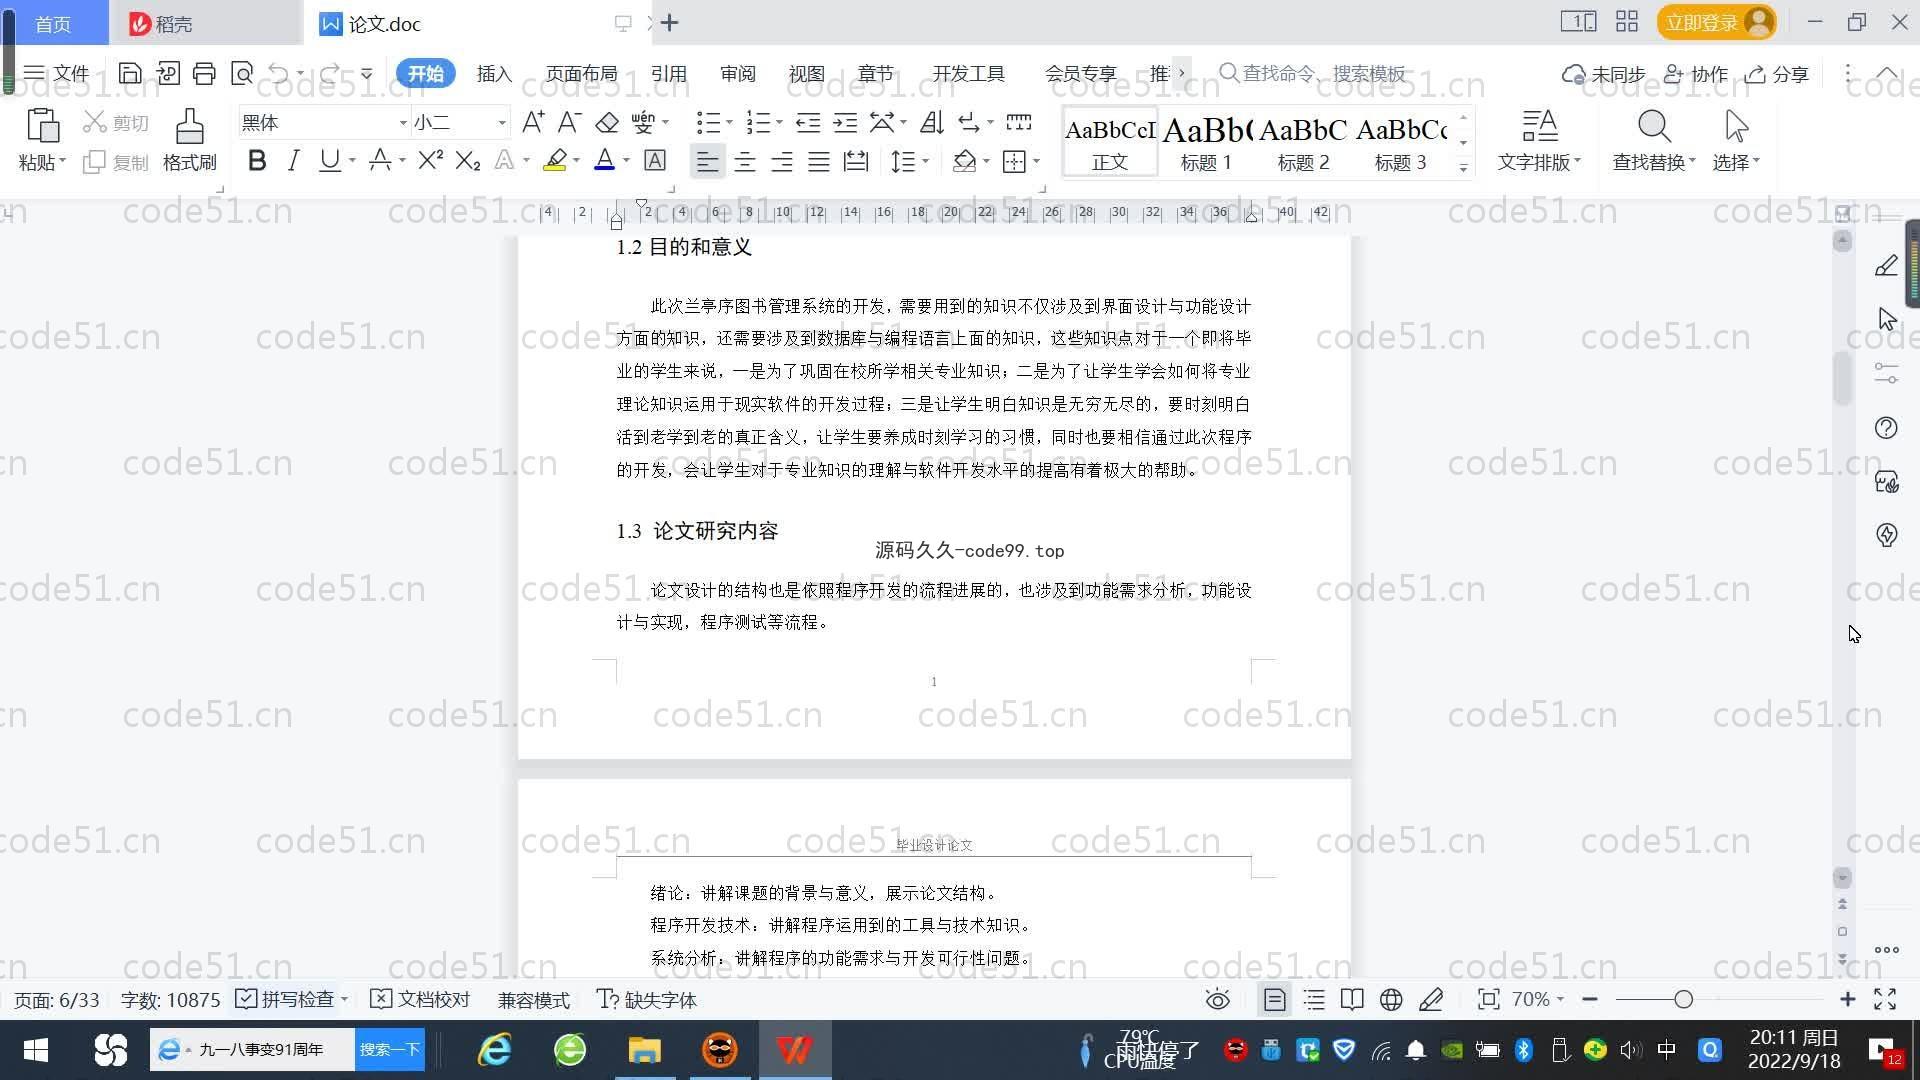1920x1080 pixels.
Task: Apply yellow text highlight color
Action: tap(555, 160)
